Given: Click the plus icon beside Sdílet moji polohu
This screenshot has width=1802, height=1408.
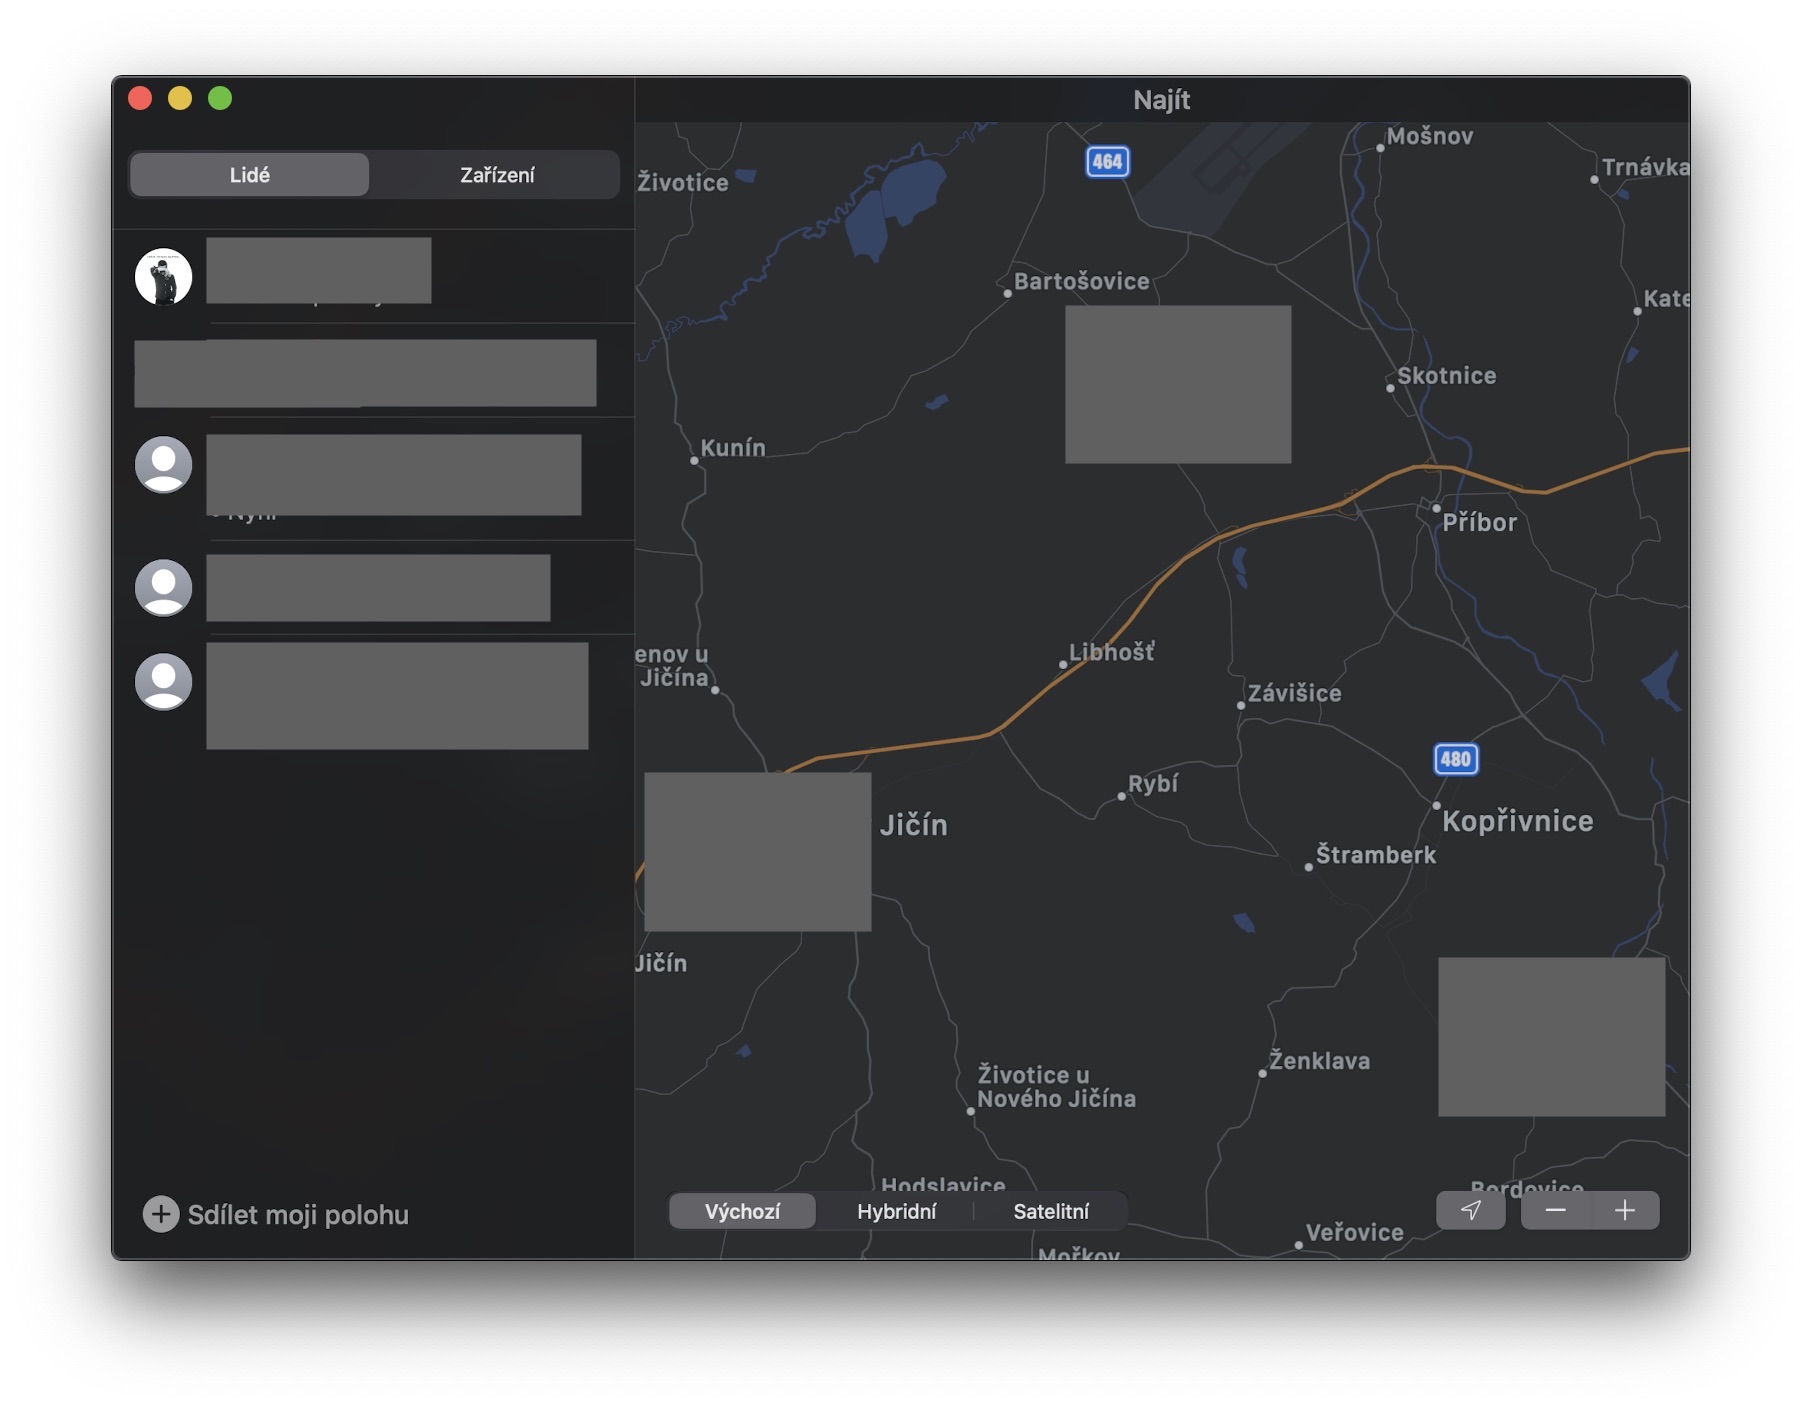Looking at the screenshot, I should coord(160,1214).
